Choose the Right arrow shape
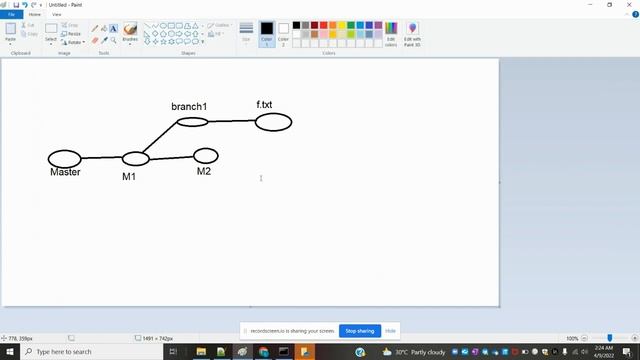Screen dimensions: 640x360 [179, 33]
